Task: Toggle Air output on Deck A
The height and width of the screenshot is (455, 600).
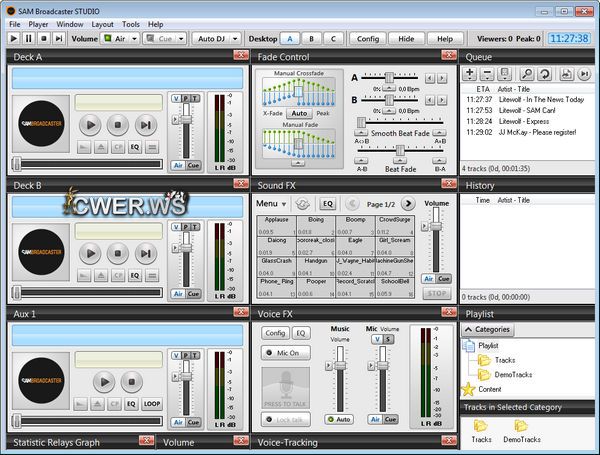Action: (178, 165)
